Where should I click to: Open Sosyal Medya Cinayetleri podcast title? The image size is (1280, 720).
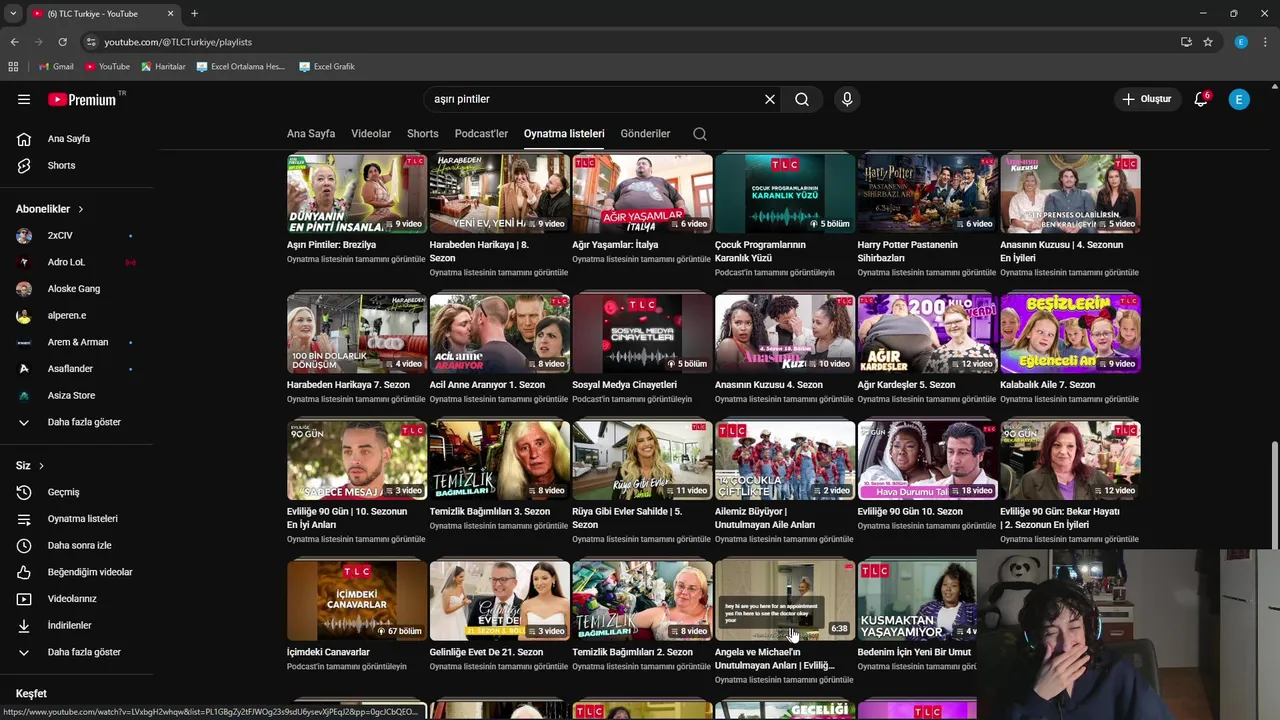(624, 385)
